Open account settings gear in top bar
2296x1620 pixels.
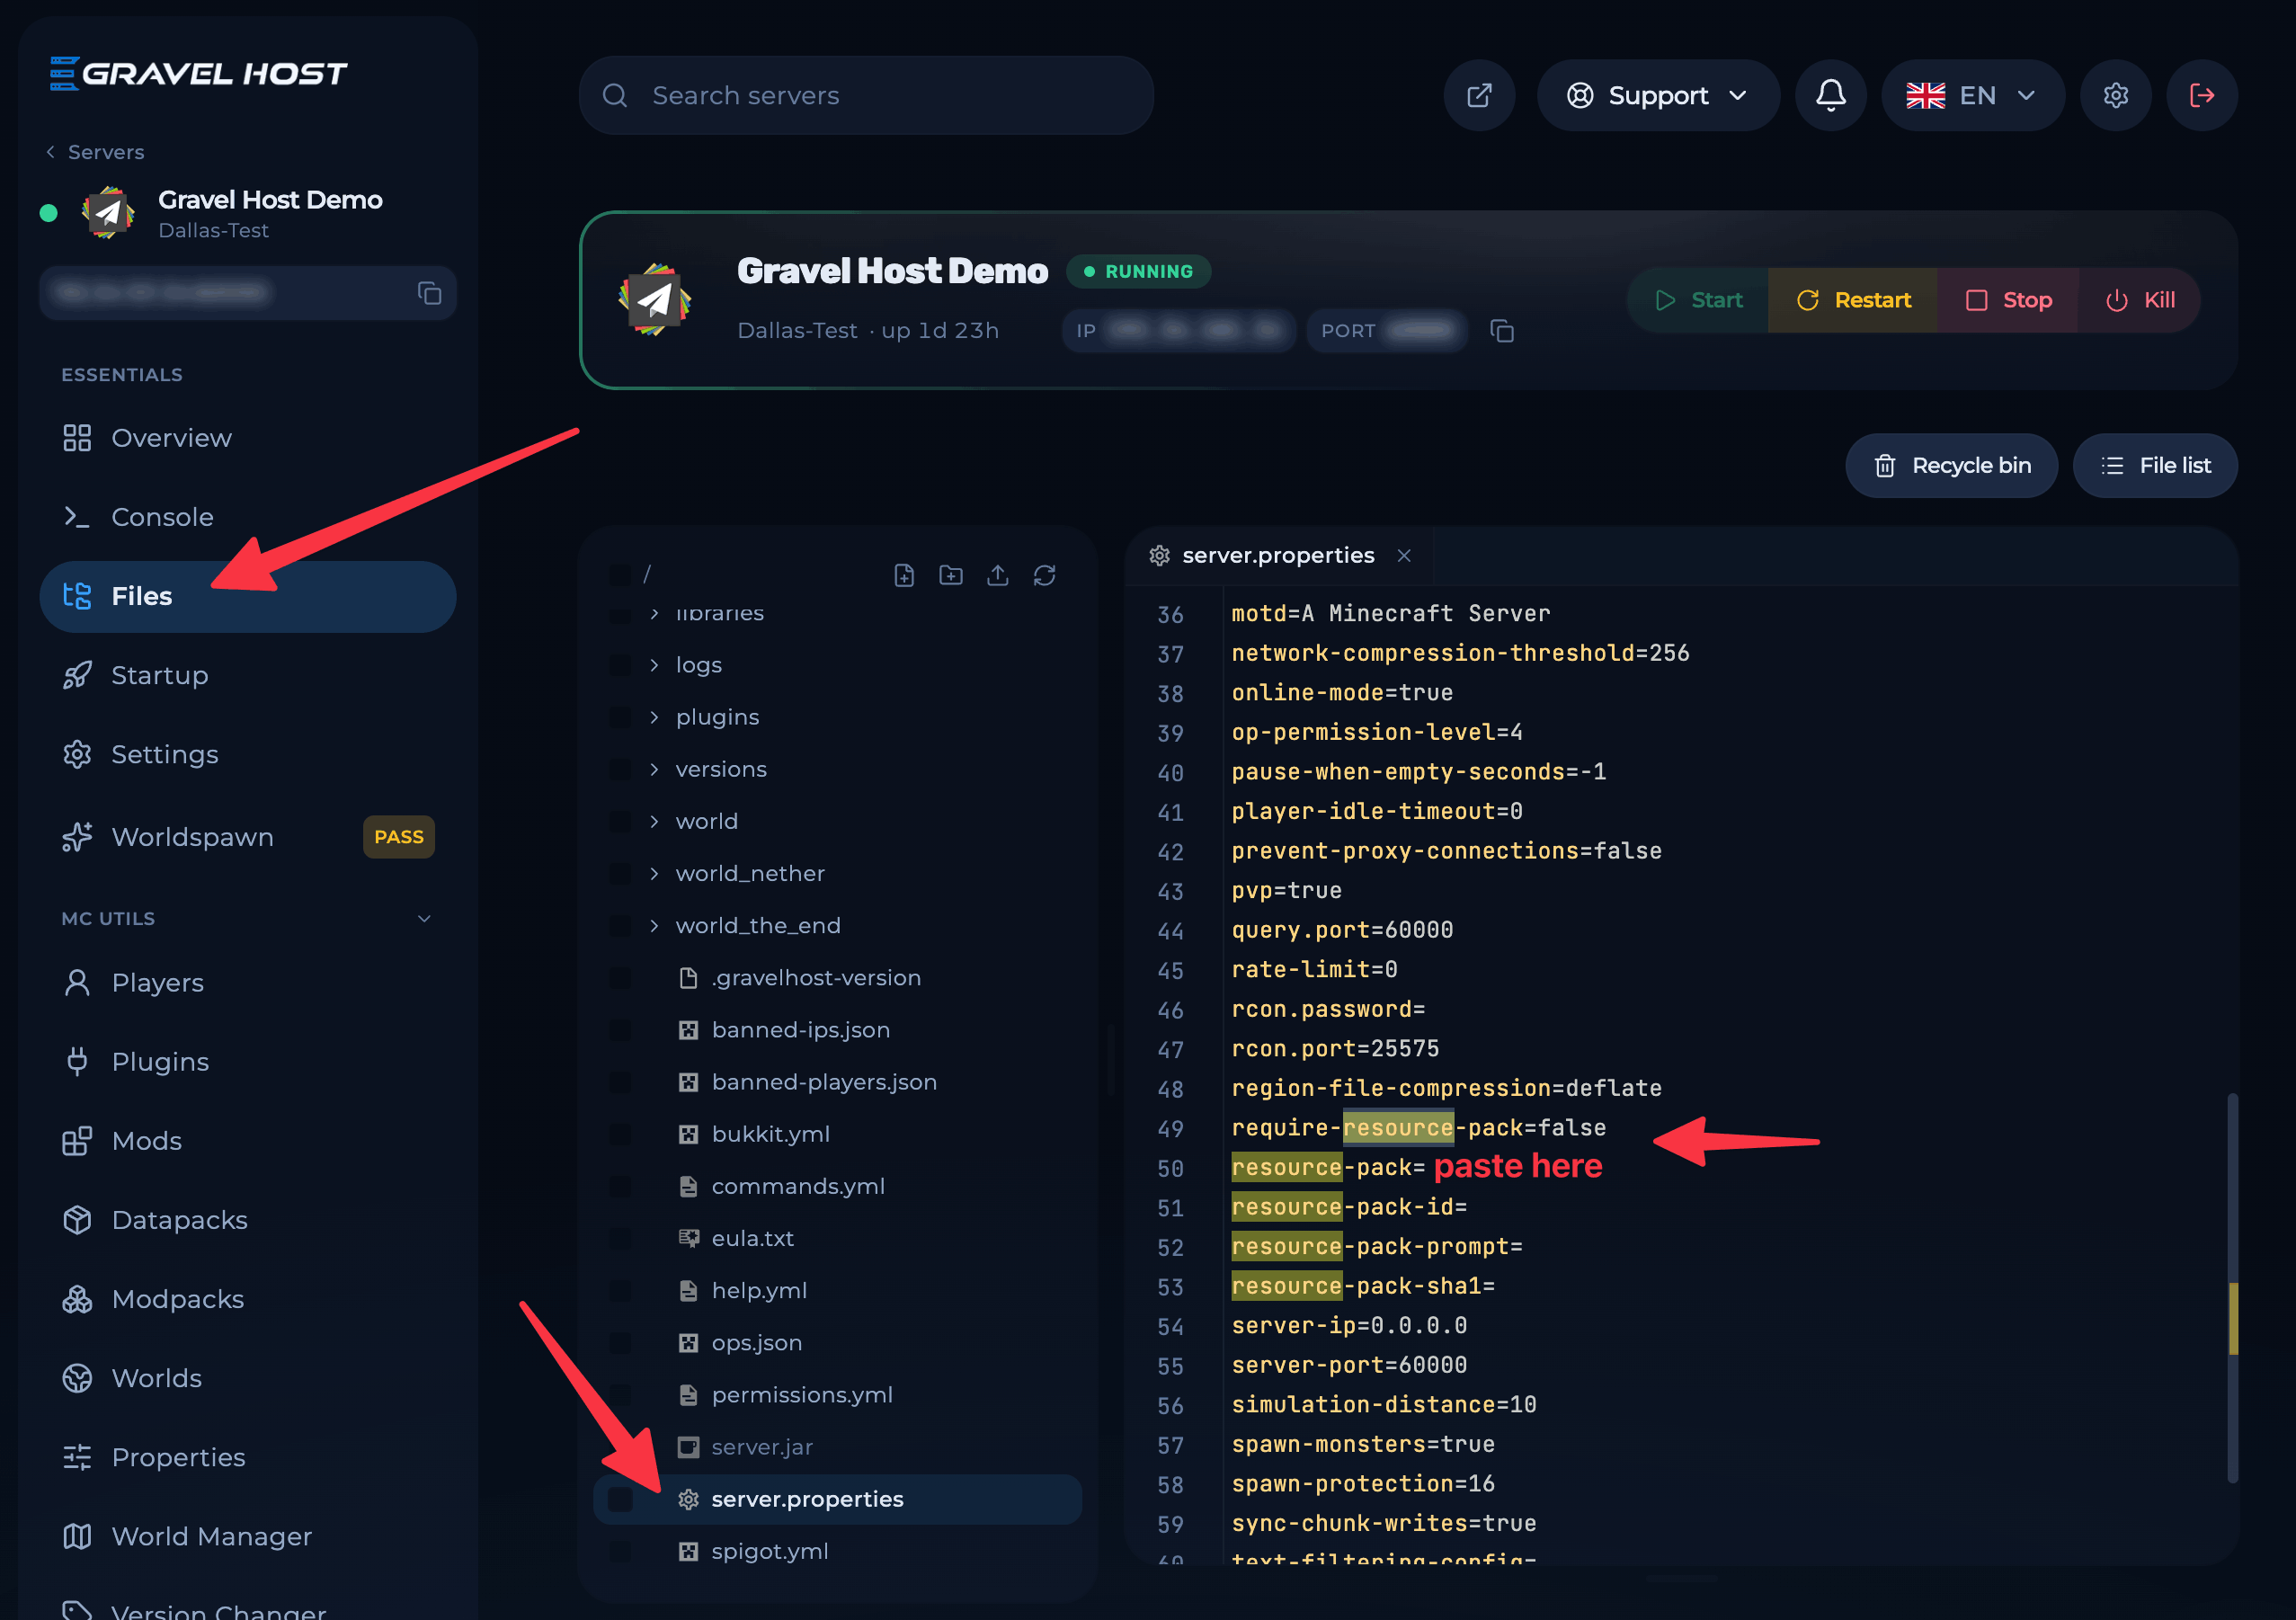2115,95
